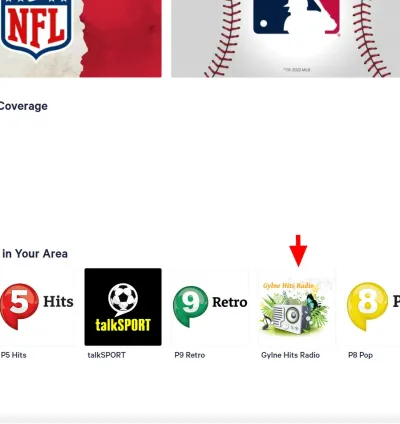Click the yellow talkSPORT wordmark on black tile
Image resolution: width=400 pixels, height=424 pixels.
[123, 325]
